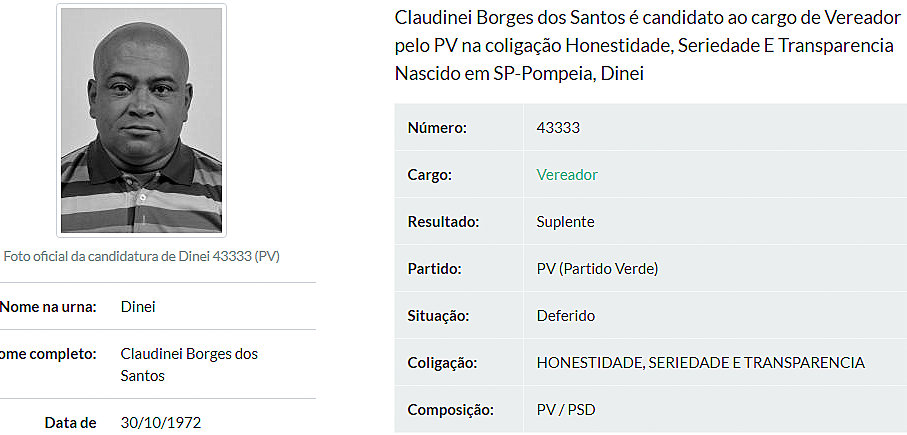The image size is (907, 435).
Task: Select the coalition name HONESTIDADE, SERIEDADE E TRANSPARENCIA
Action: 700,363
